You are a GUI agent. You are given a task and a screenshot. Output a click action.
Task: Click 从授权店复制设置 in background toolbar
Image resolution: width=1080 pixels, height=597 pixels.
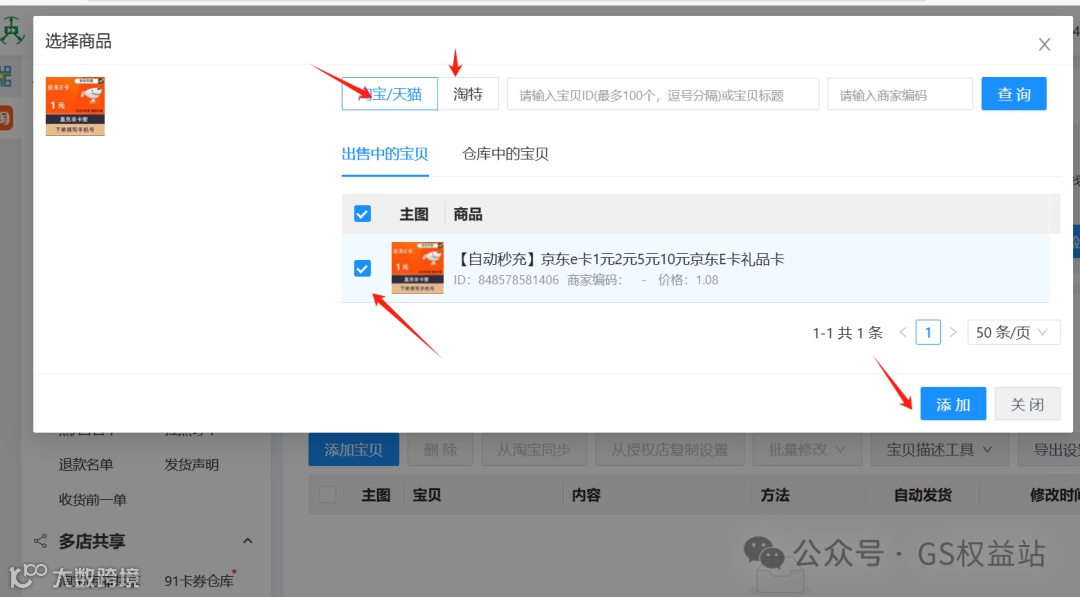(669, 450)
